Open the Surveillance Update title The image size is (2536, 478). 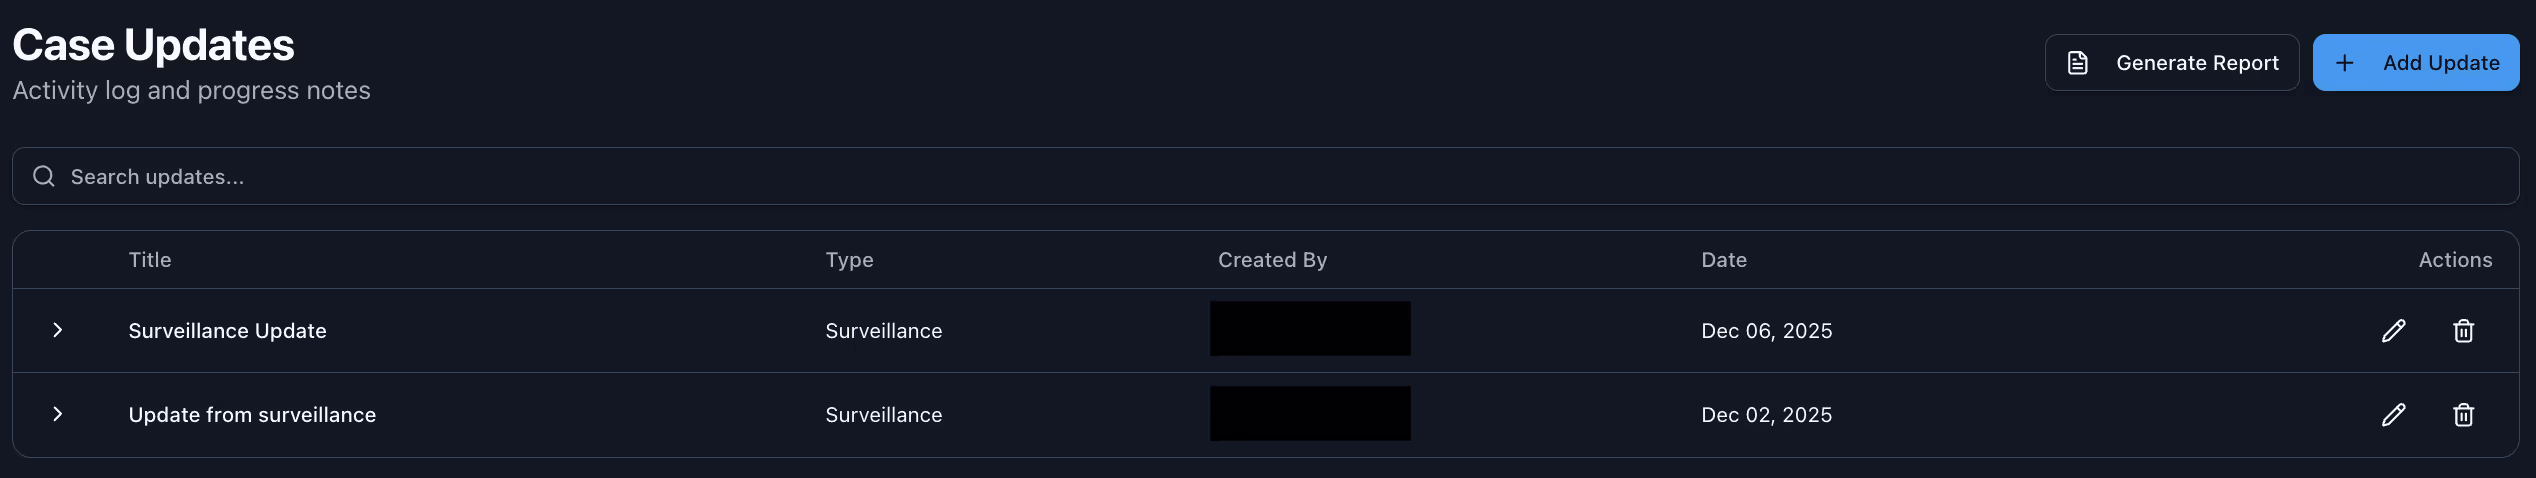(x=228, y=331)
